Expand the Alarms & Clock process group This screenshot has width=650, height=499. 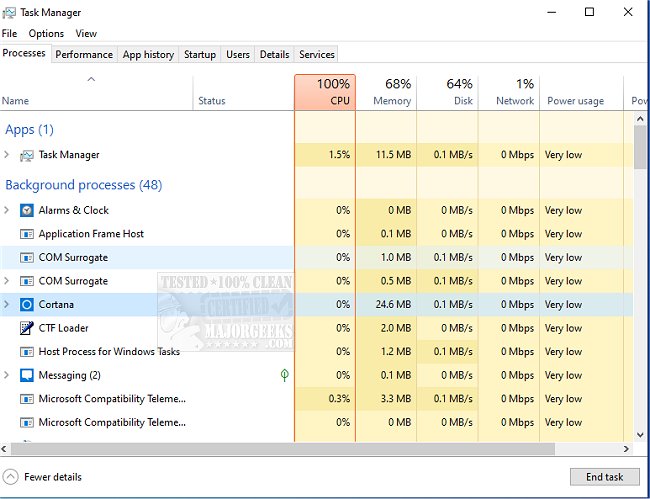coord(6,210)
